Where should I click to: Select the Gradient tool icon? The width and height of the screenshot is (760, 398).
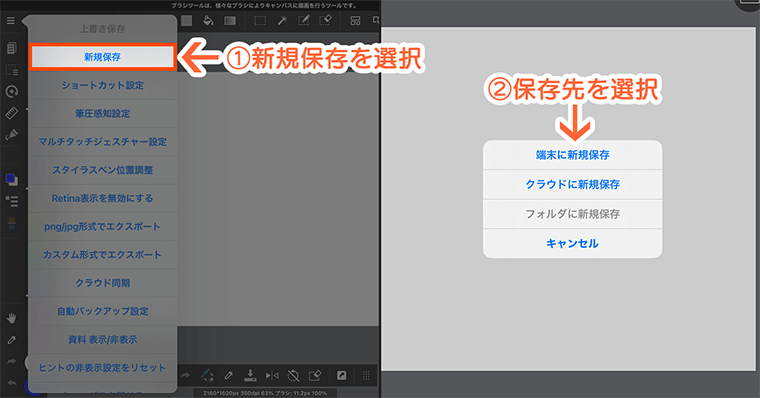(230, 20)
